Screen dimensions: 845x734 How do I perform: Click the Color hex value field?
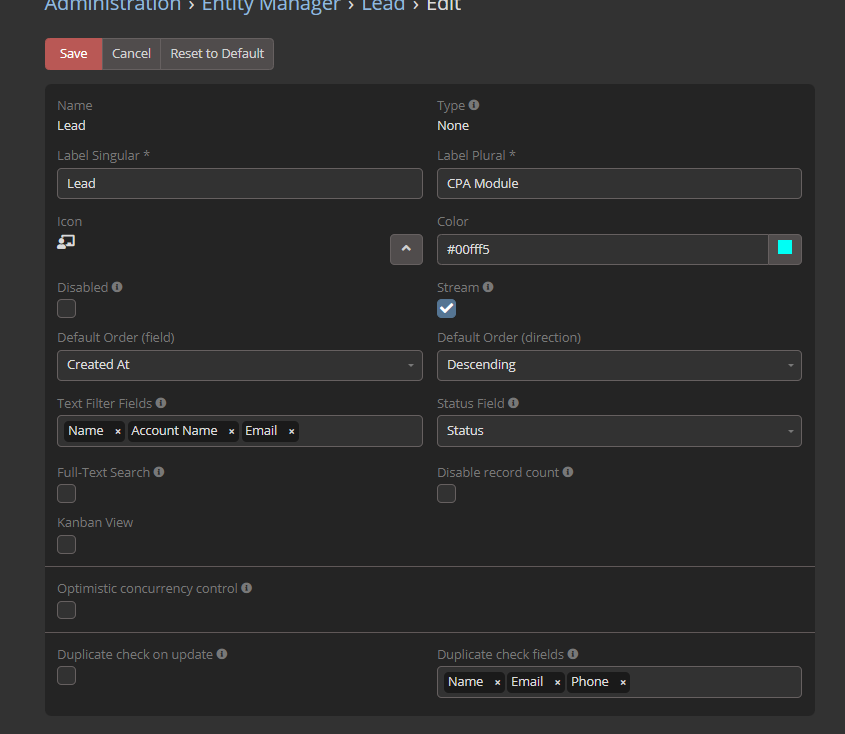tap(602, 250)
